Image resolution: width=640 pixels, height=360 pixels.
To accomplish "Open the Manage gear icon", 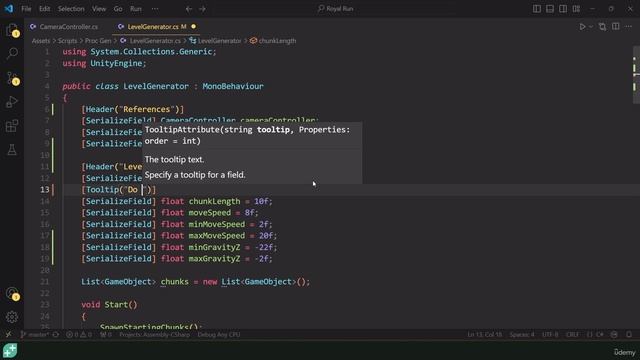I will coord(12,317).
